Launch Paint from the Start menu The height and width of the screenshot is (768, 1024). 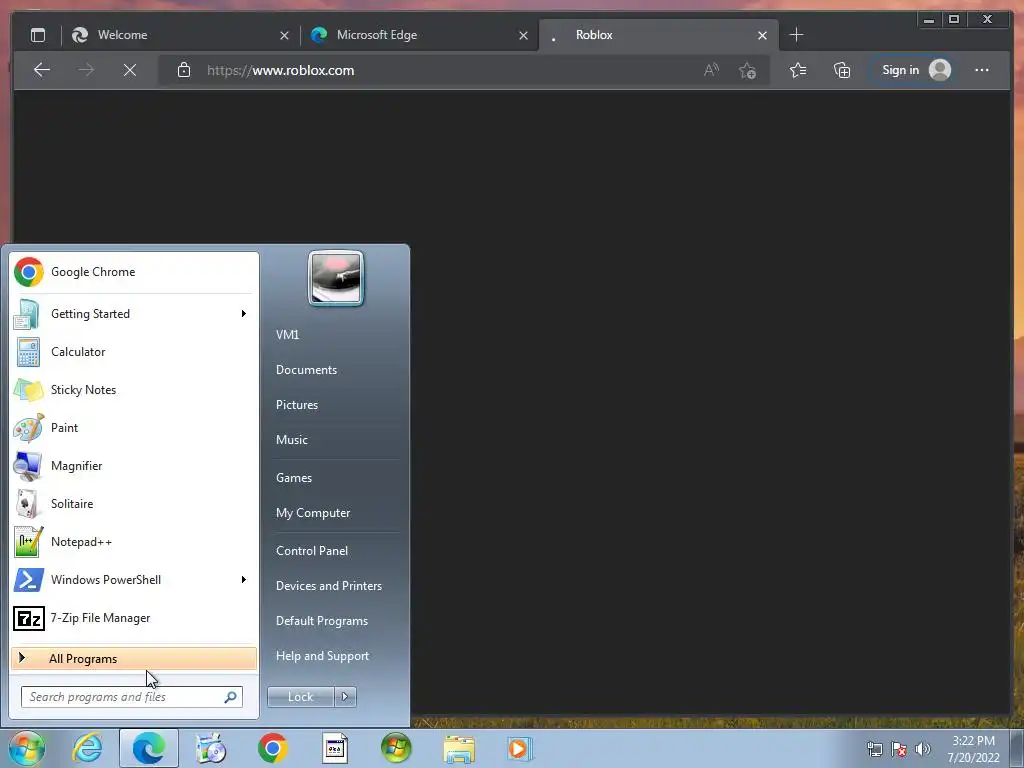coord(133,428)
